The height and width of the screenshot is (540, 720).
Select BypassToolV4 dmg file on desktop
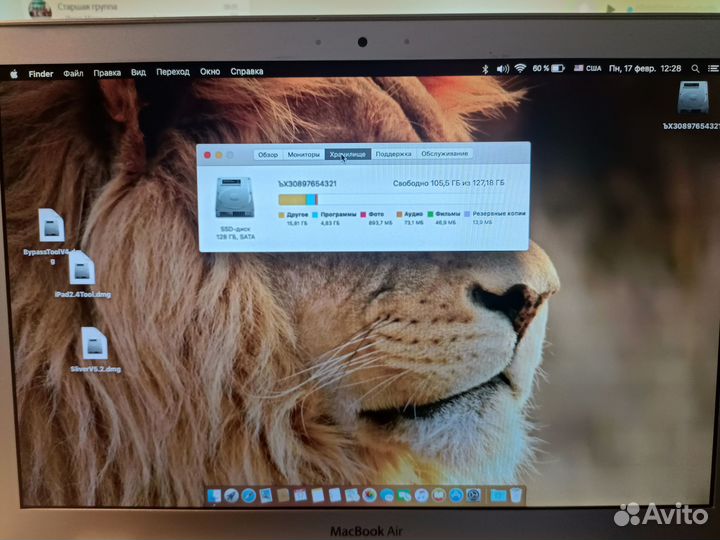(x=51, y=225)
